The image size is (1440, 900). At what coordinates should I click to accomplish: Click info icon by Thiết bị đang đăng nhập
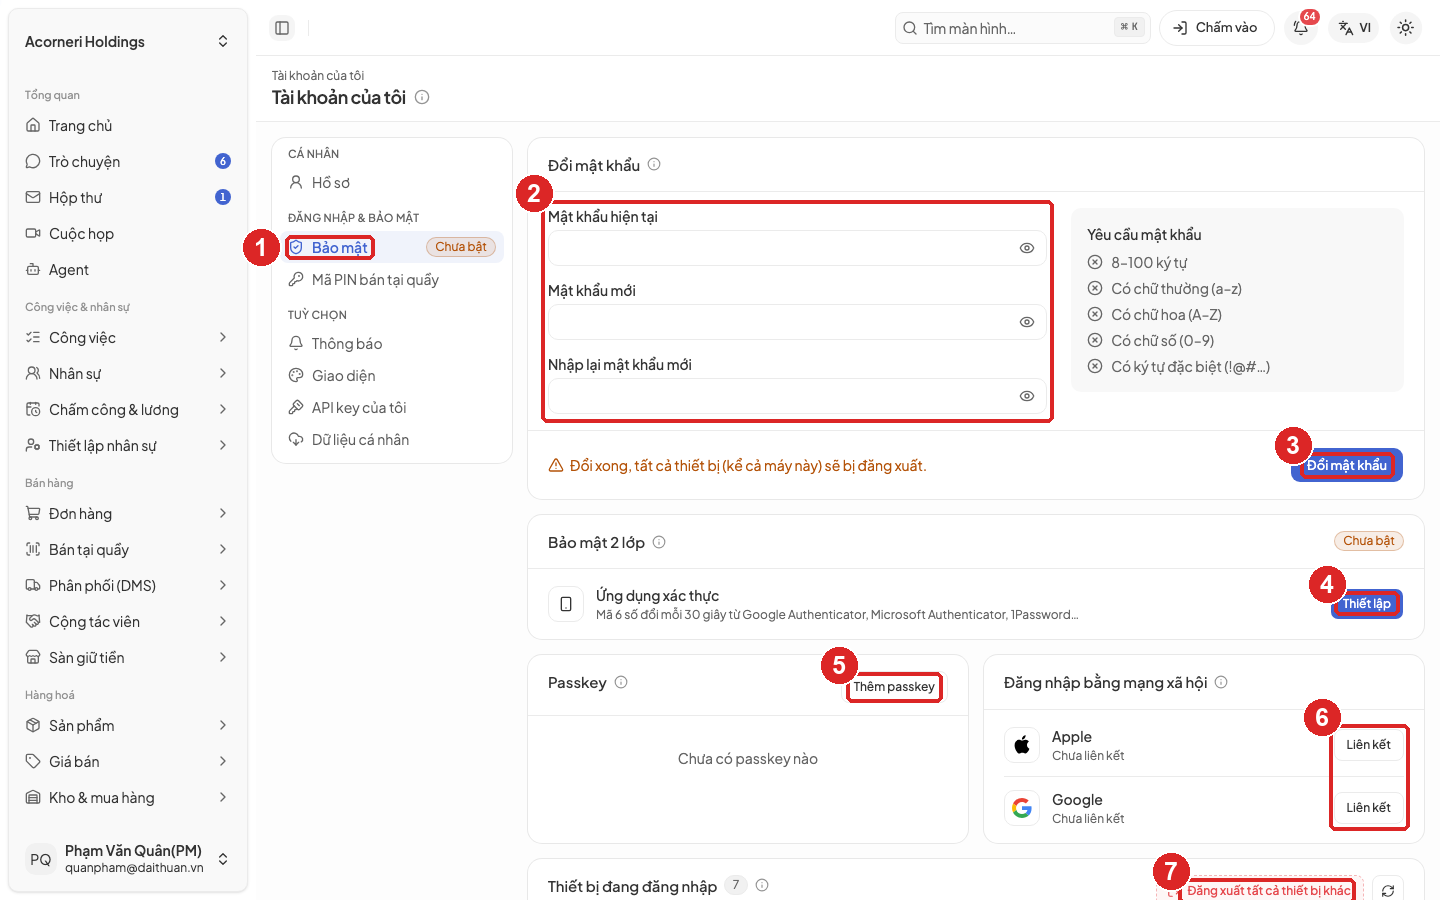click(x=762, y=885)
